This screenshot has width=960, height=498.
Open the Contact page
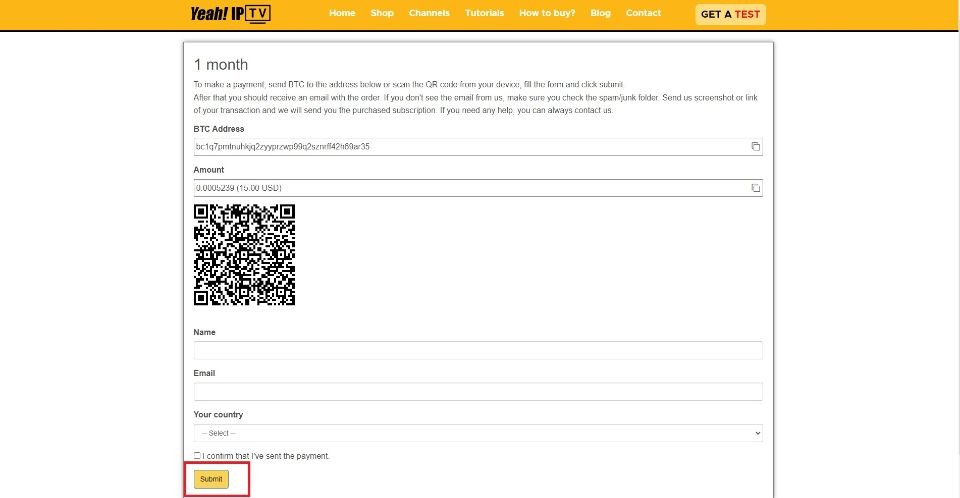643,13
